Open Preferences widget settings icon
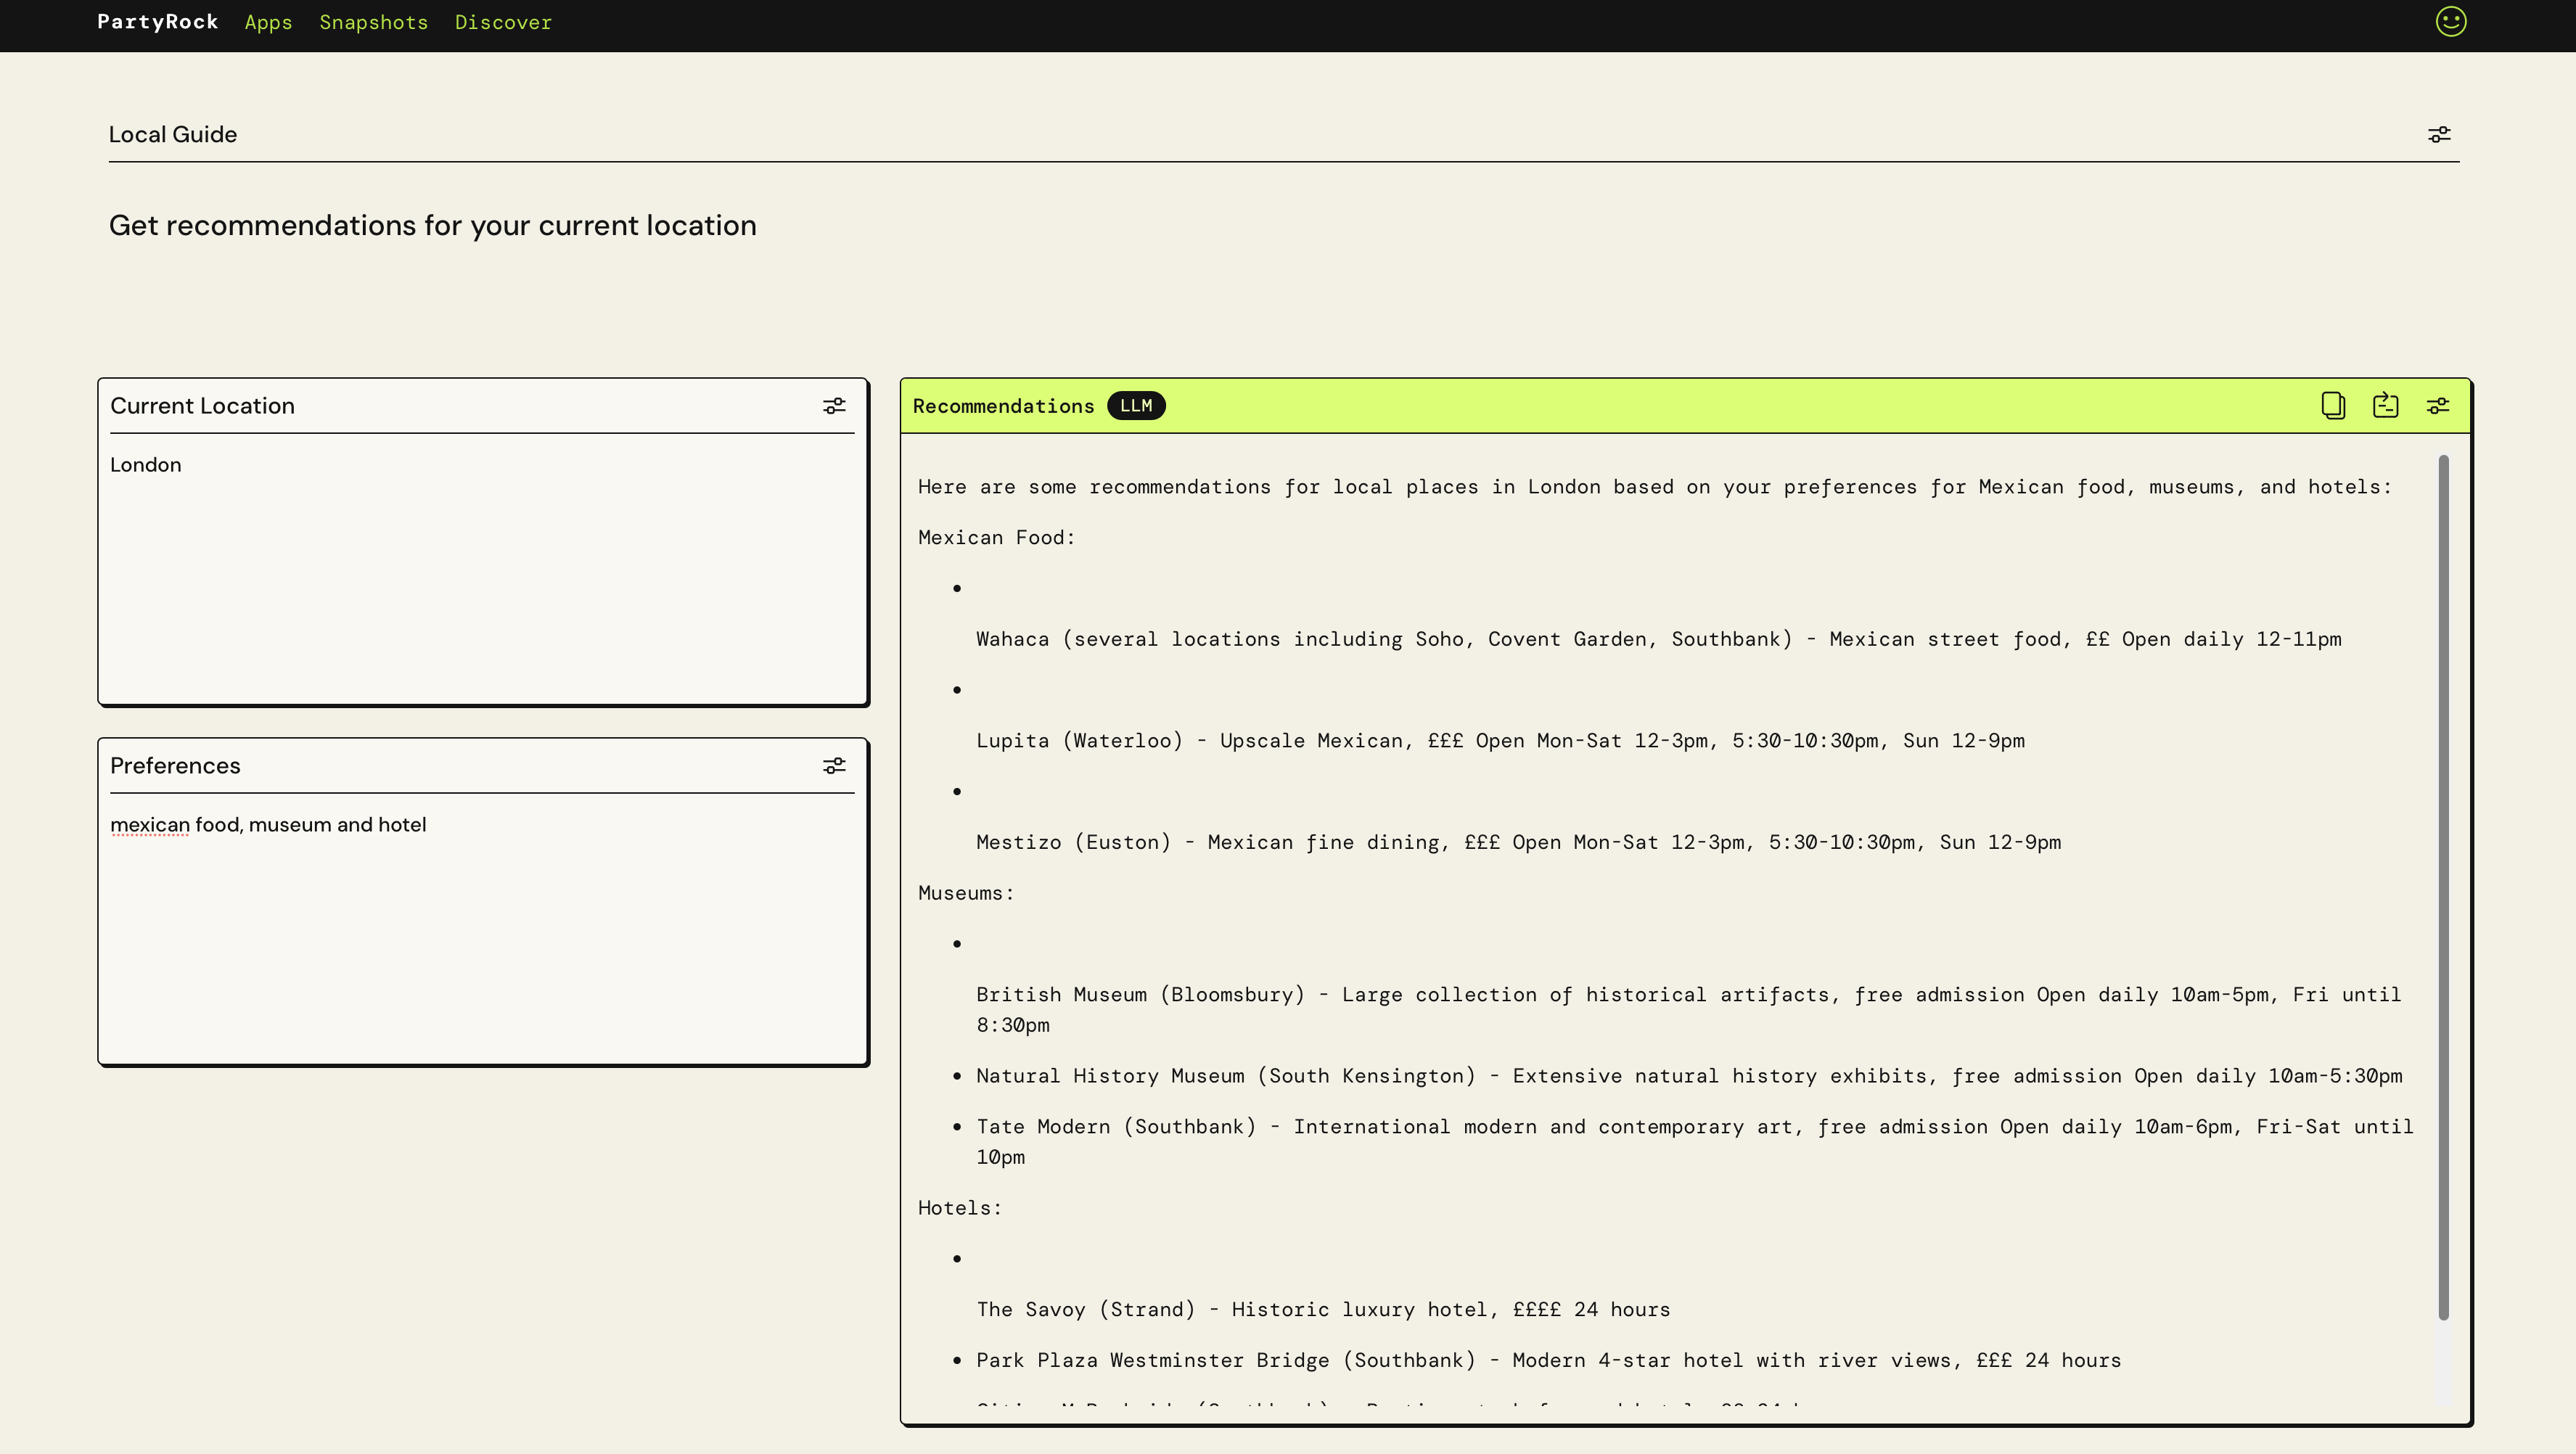The image size is (2576, 1454). (834, 765)
